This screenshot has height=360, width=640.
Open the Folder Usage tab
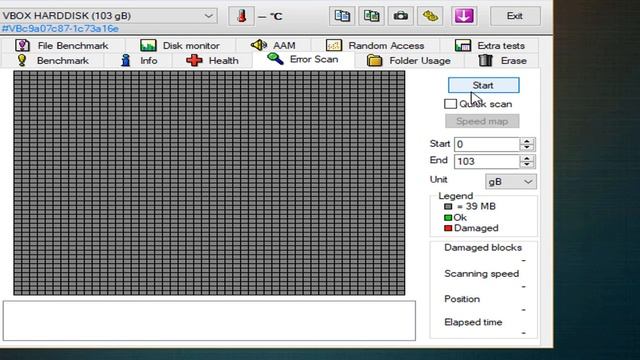click(409, 60)
